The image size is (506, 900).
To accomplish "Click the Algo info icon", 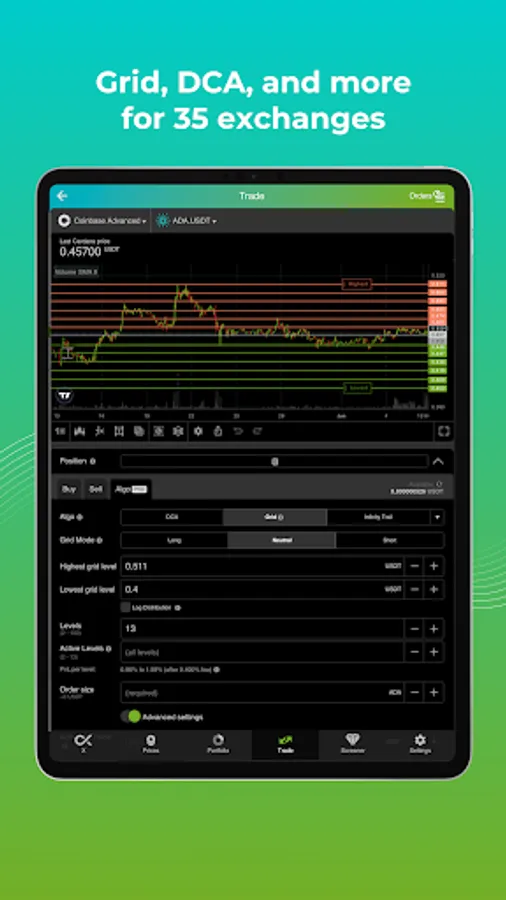I will [80, 517].
